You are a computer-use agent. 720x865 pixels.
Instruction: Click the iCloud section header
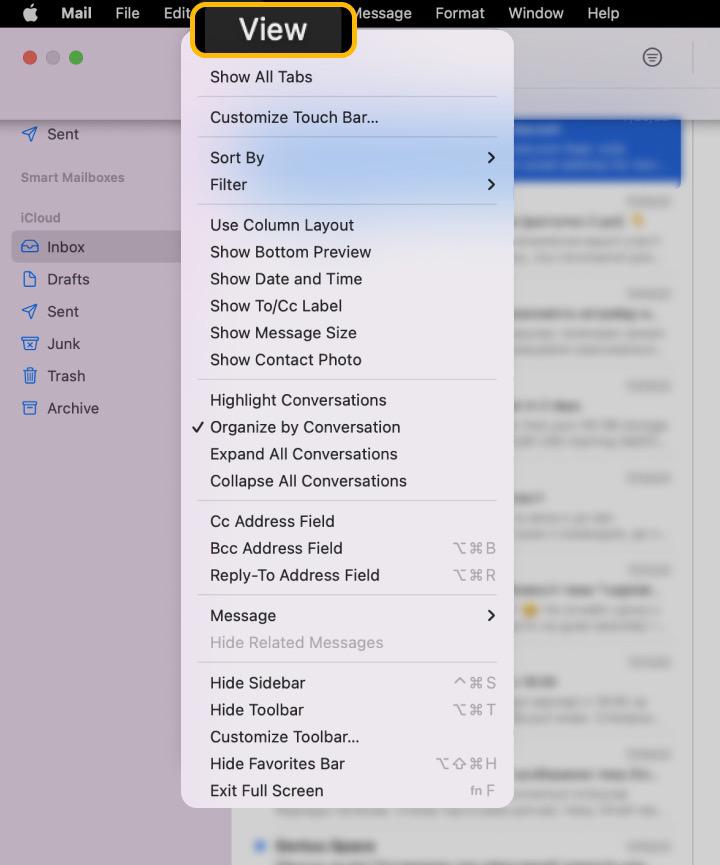click(x=40, y=217)
